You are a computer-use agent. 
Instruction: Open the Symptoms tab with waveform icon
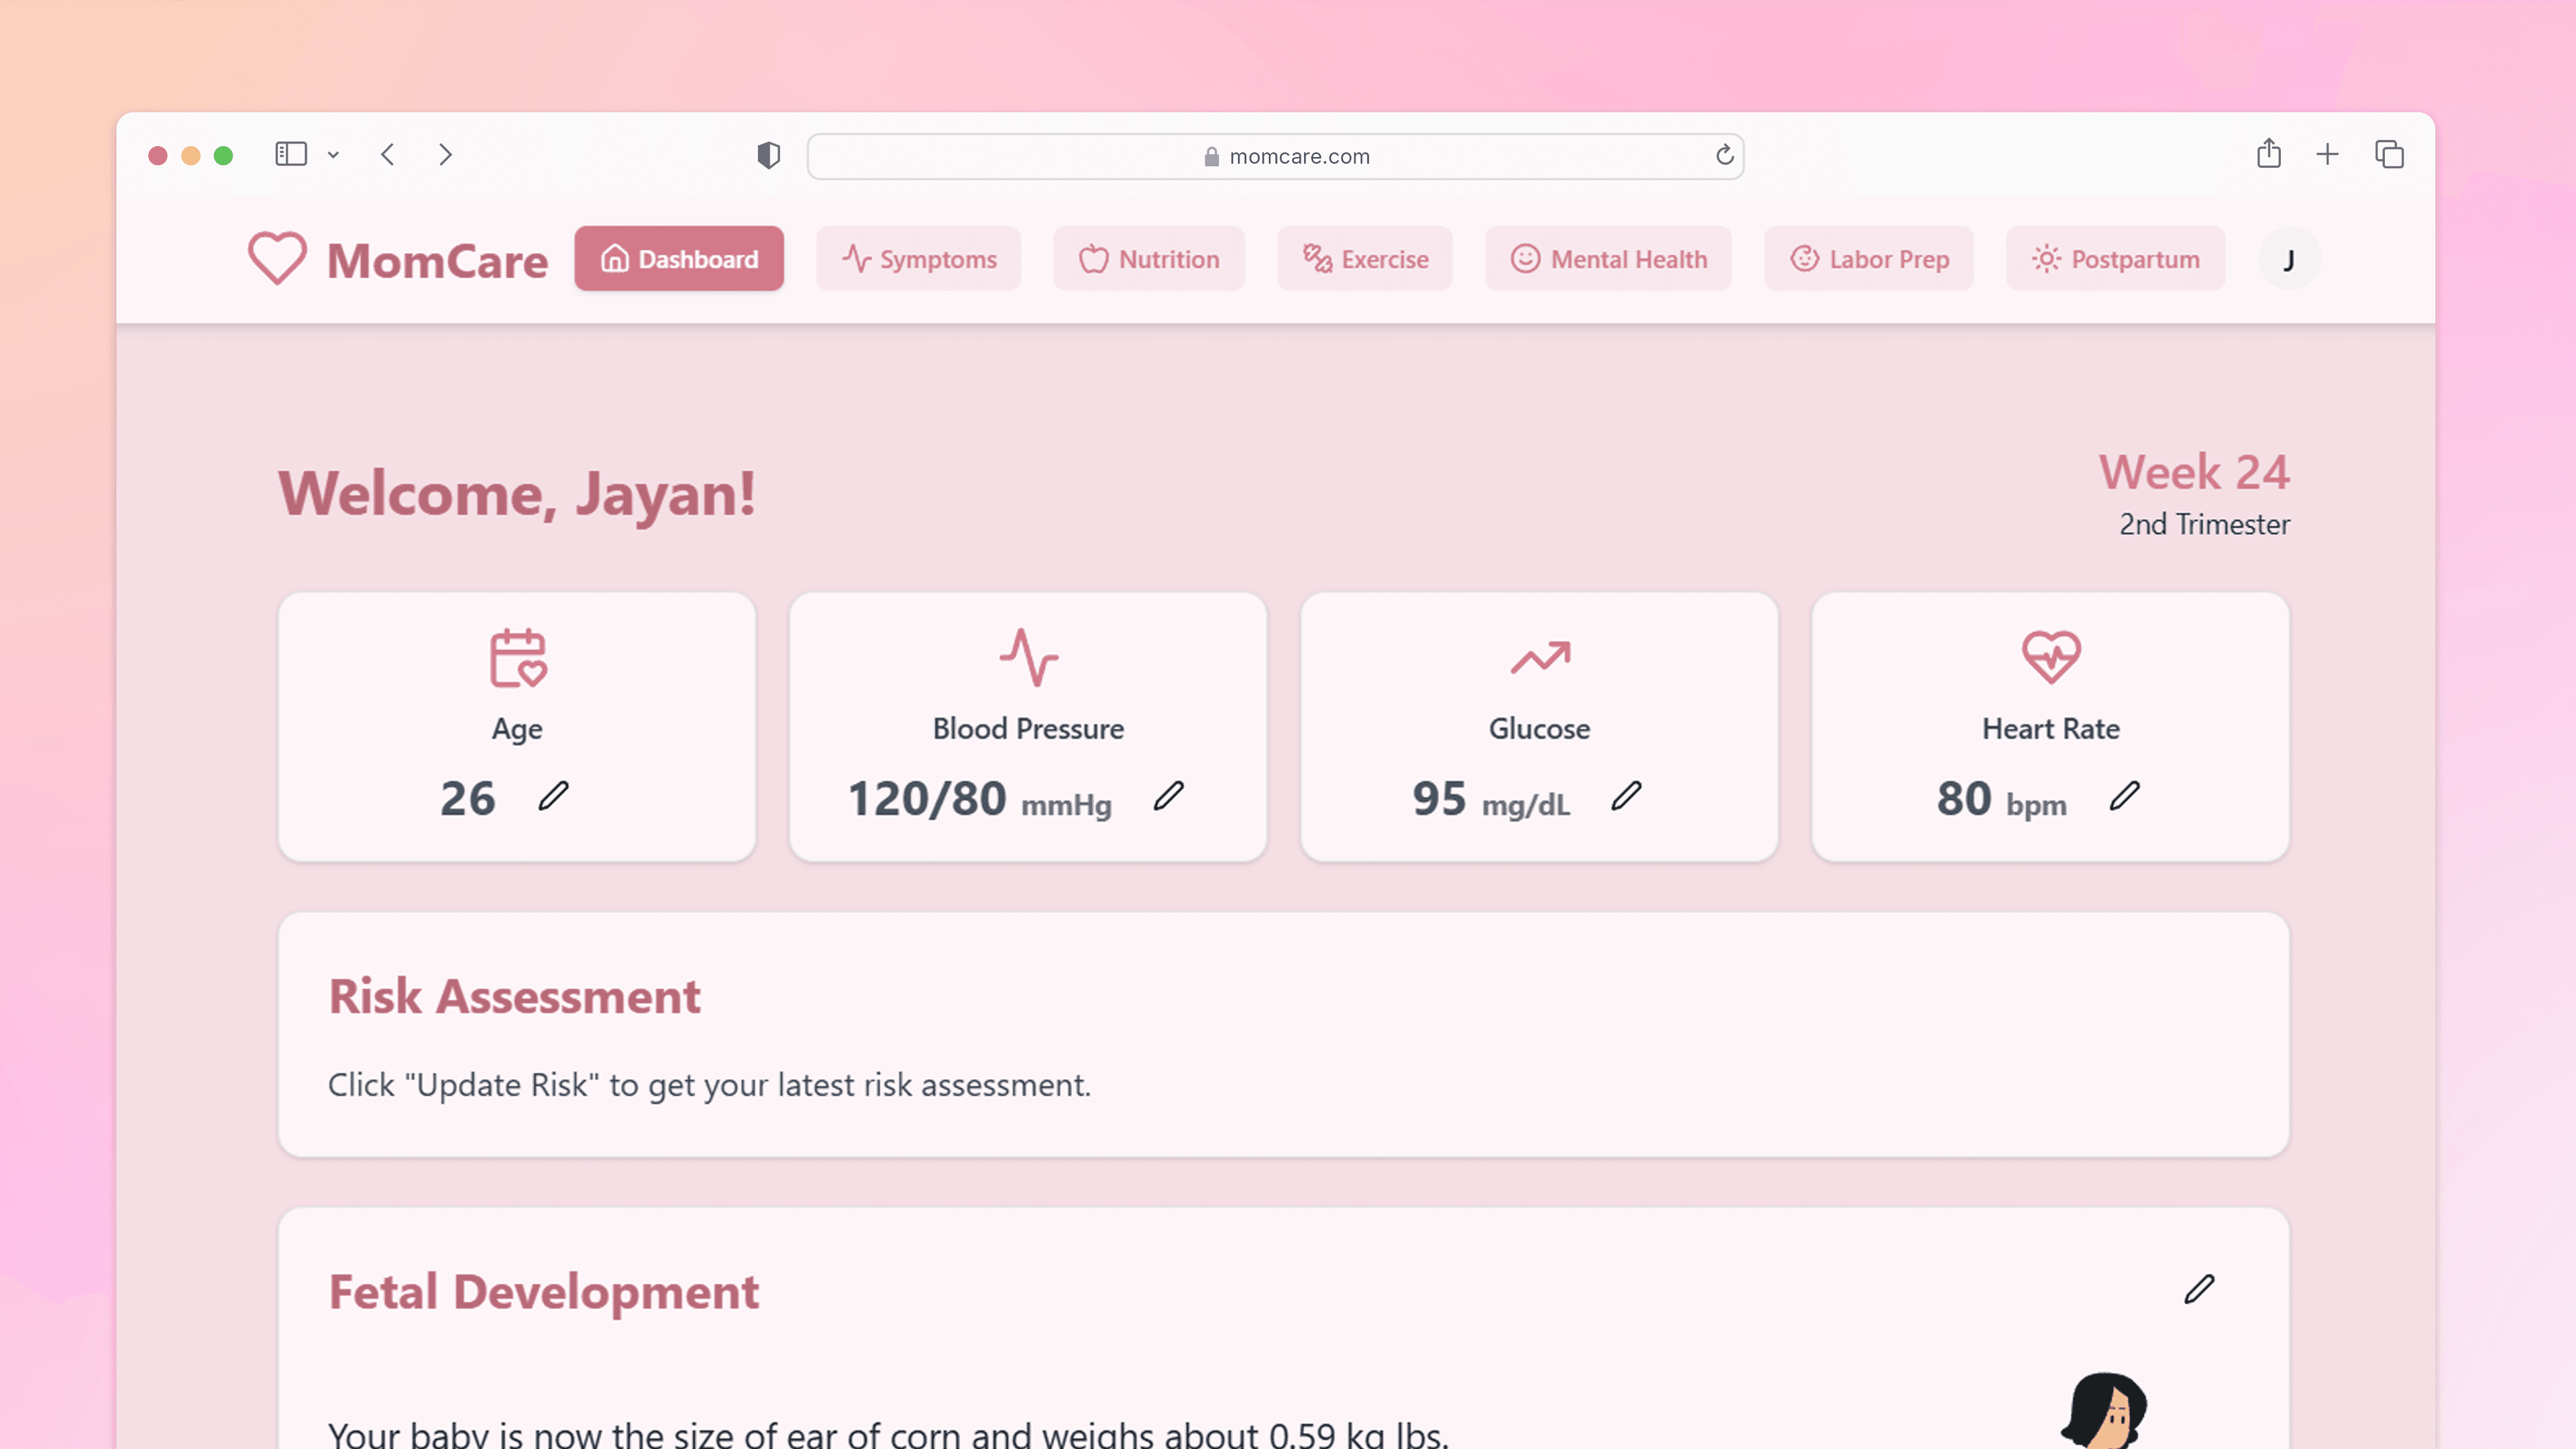pyautogui.click(x=857, y=258)
